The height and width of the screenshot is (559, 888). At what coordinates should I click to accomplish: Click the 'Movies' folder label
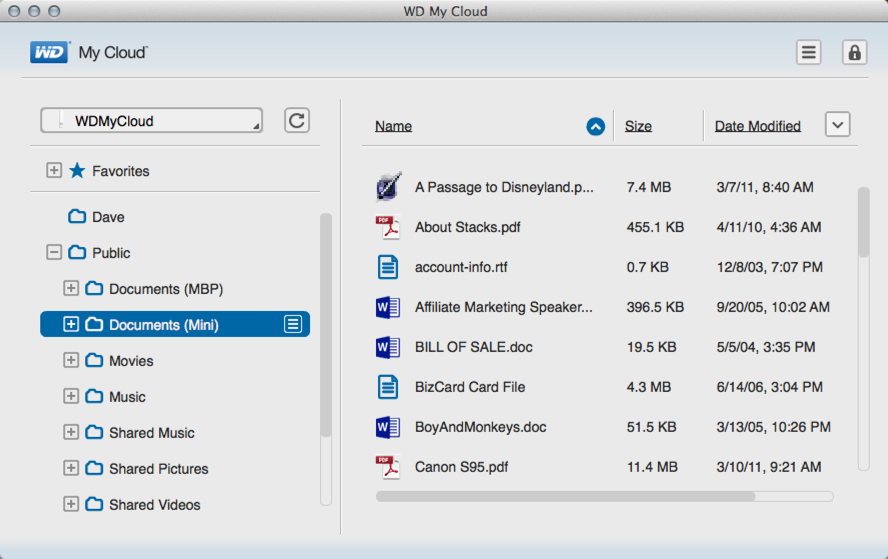(x=131, y=361)
